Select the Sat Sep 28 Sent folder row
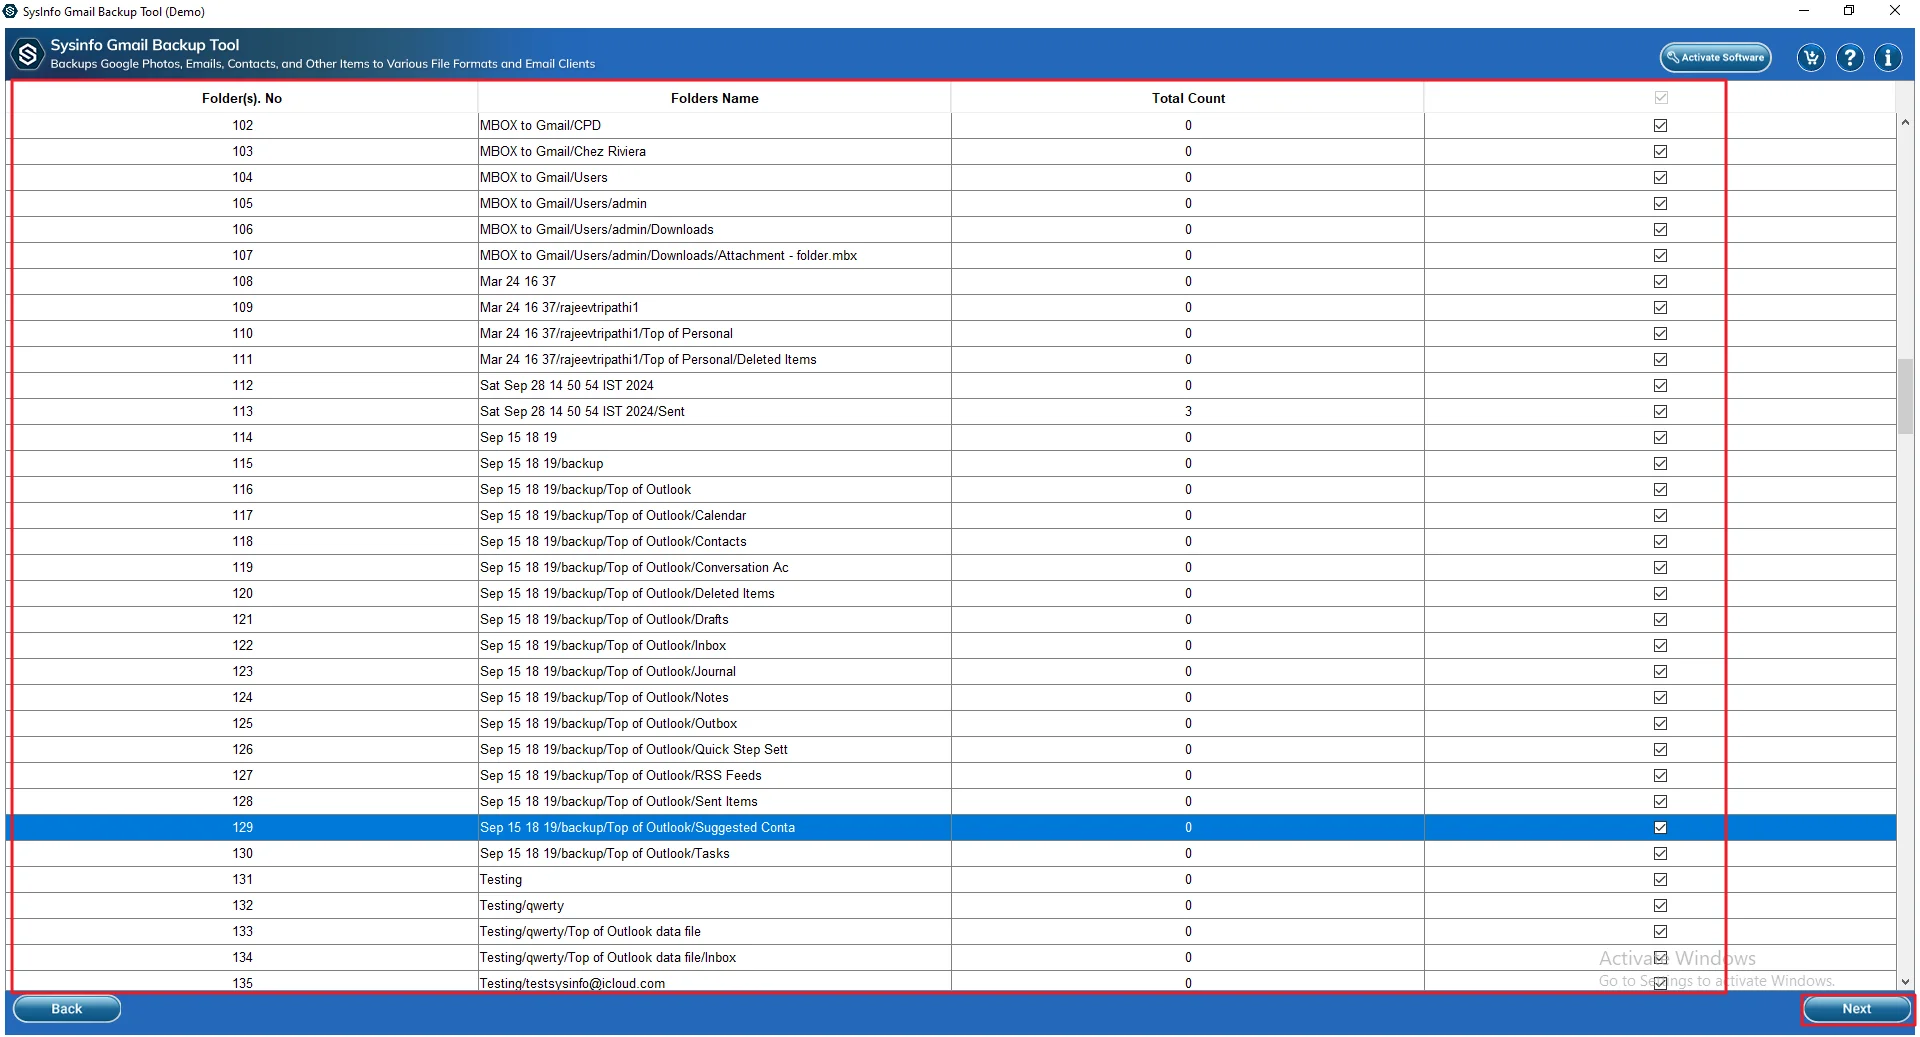Viewport: 1920px width, 1037px height. click(x=714, y=411)
